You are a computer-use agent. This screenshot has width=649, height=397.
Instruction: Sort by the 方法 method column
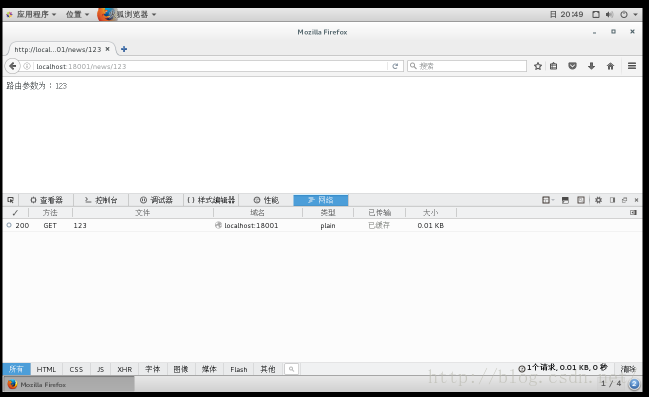coord(50,212)
